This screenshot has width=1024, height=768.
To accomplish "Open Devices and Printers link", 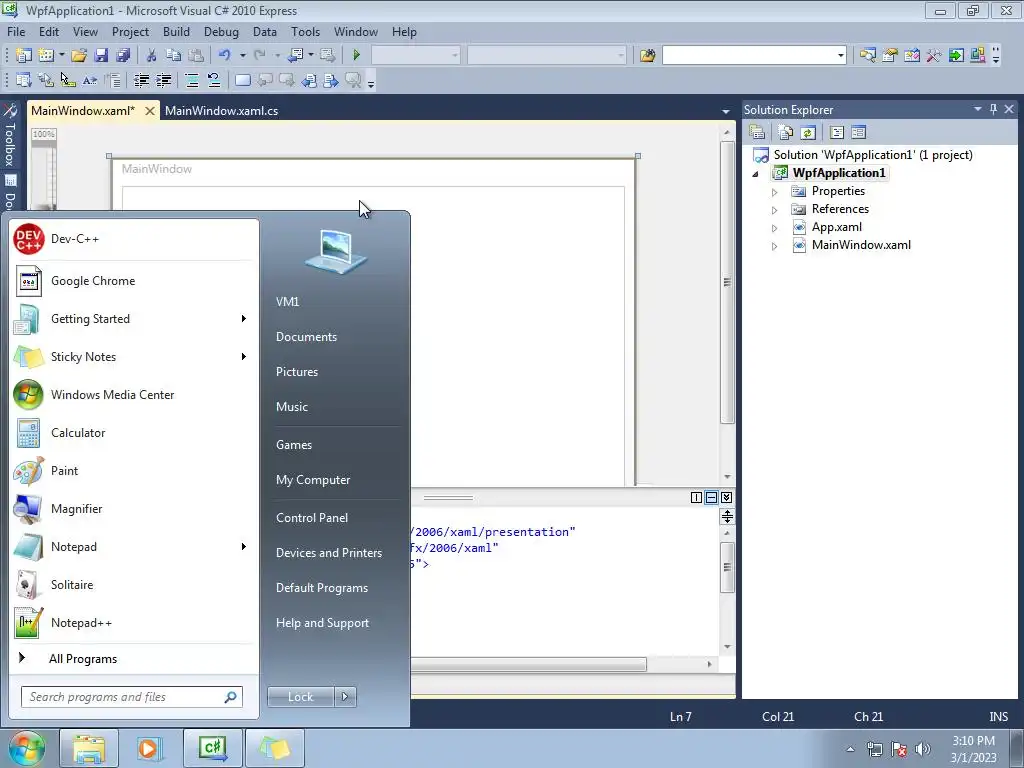I will tap(328, 553).
